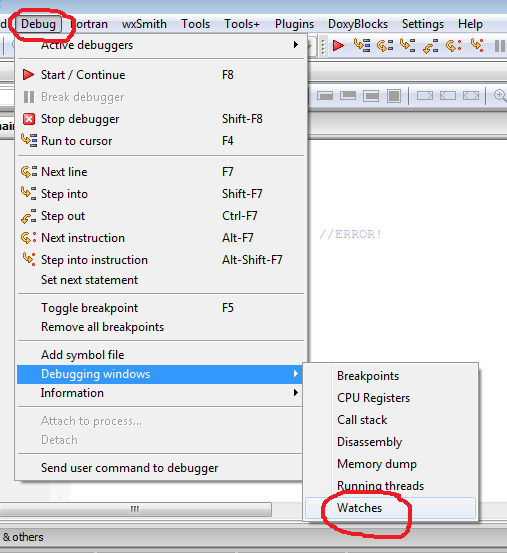The width and height of the screenshot is (507, 553).
Task: Click Break debugger pause toolbar icon
Action: (x=500, y=46)
